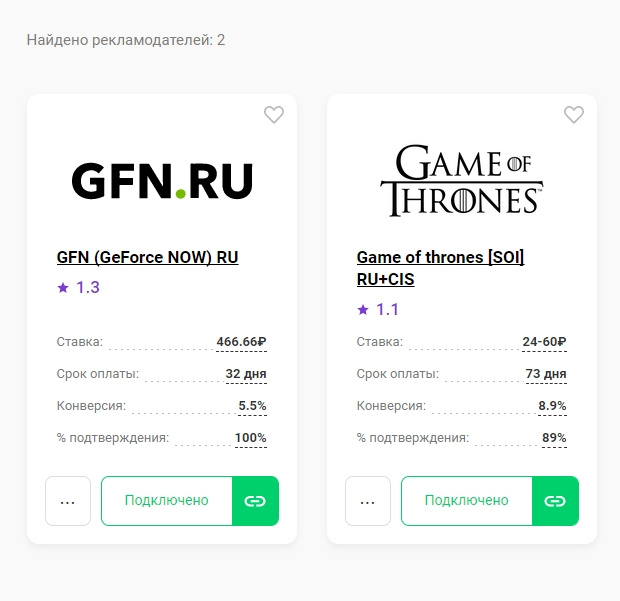This screenshot has height=601, width=620.
Task: Favorite the GFN (GeForce NOW) RU offer
Action: [274, 115]
